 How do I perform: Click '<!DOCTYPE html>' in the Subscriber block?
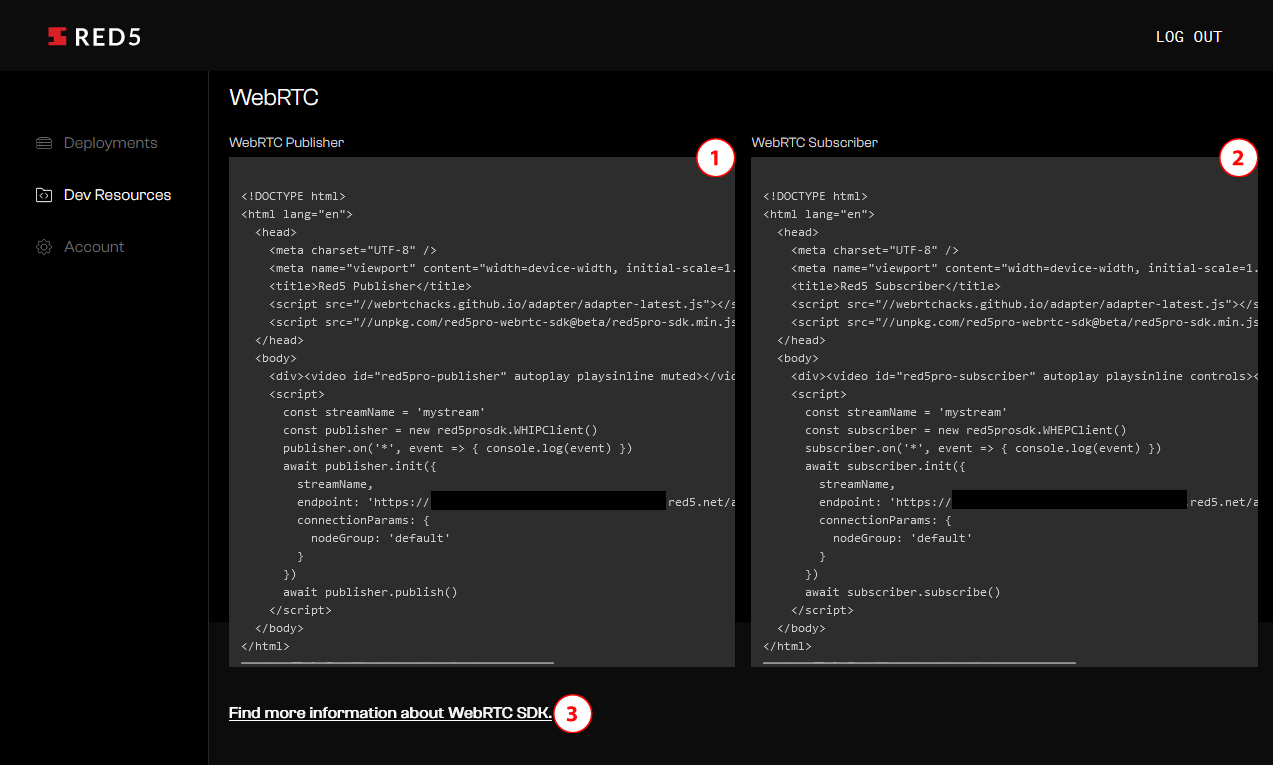815,196
